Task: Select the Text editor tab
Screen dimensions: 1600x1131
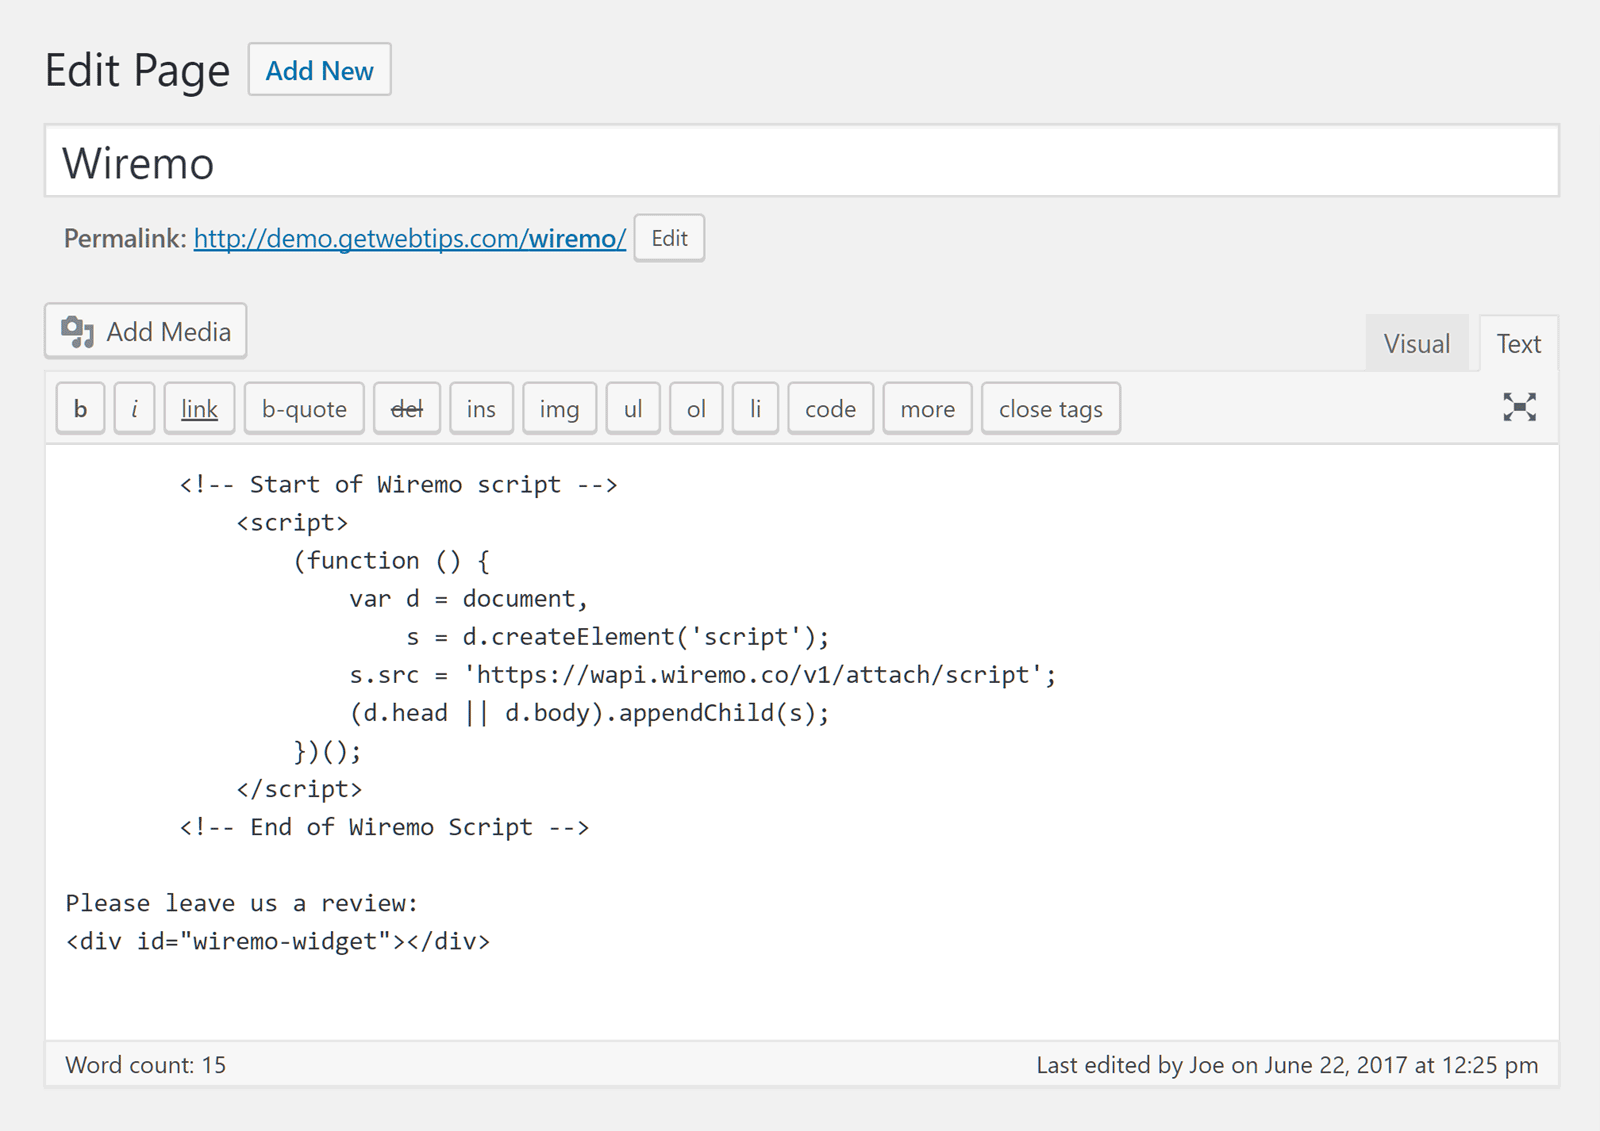Action: [1518, 344]
